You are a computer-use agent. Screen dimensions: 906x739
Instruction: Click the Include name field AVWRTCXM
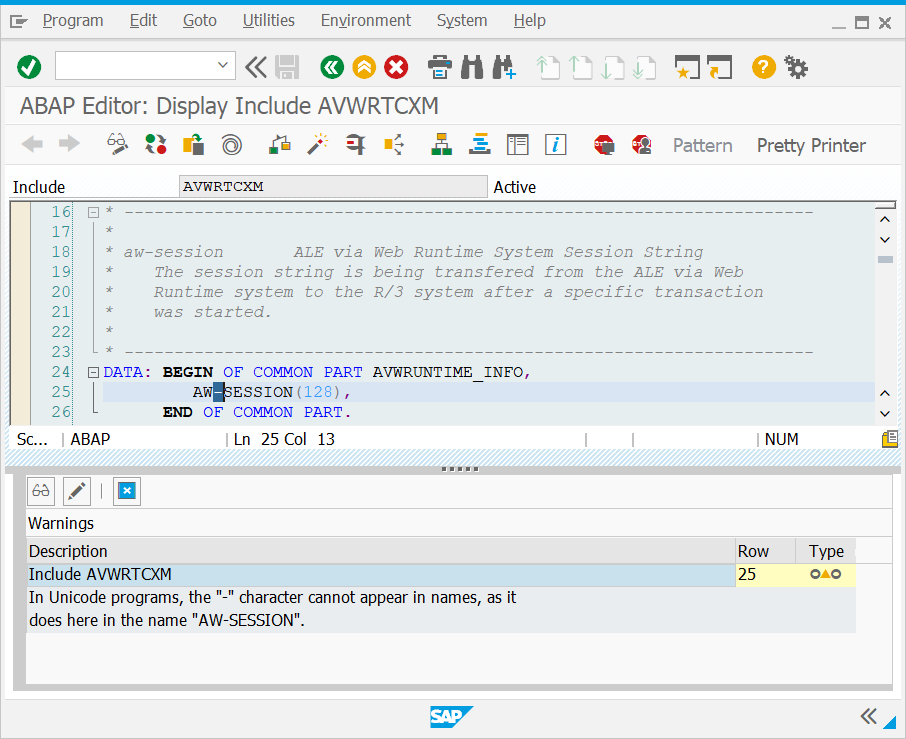[333, 187]
